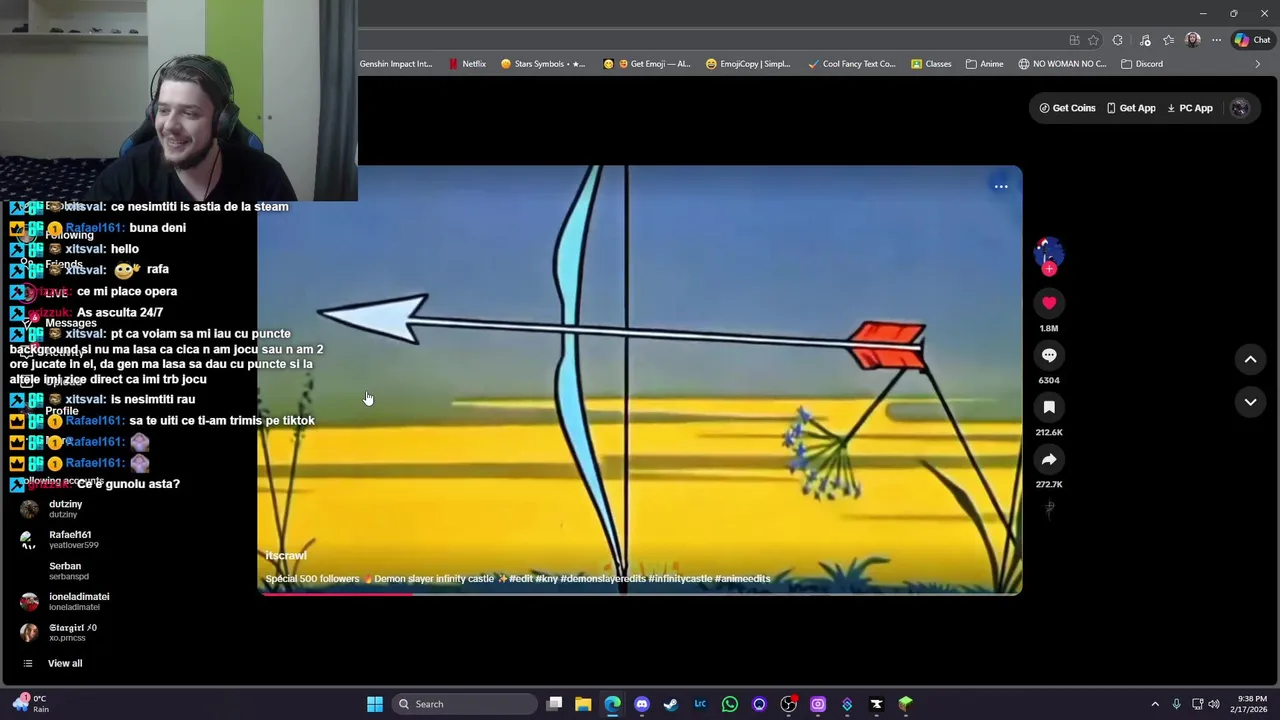Open the Edge profile picture
This screenshot has height=720, width=1280.
[x=1192, y=40]
